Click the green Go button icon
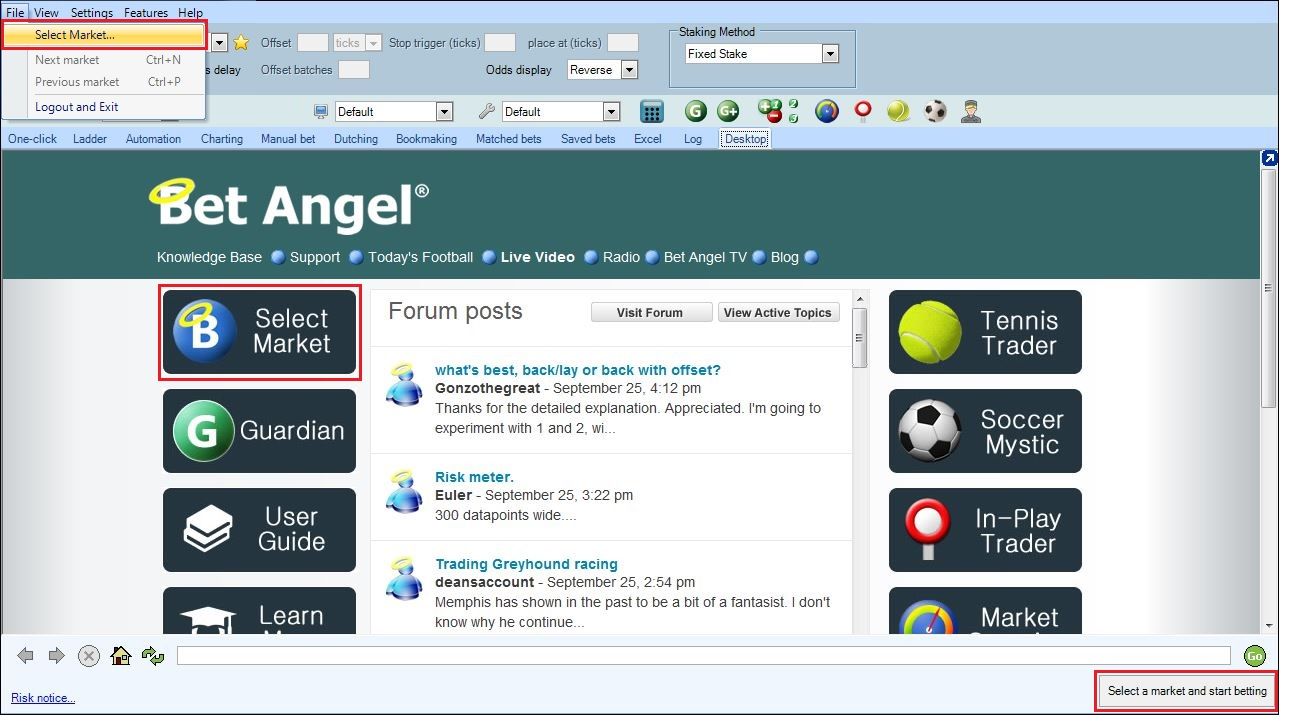 coord(1255,656)
